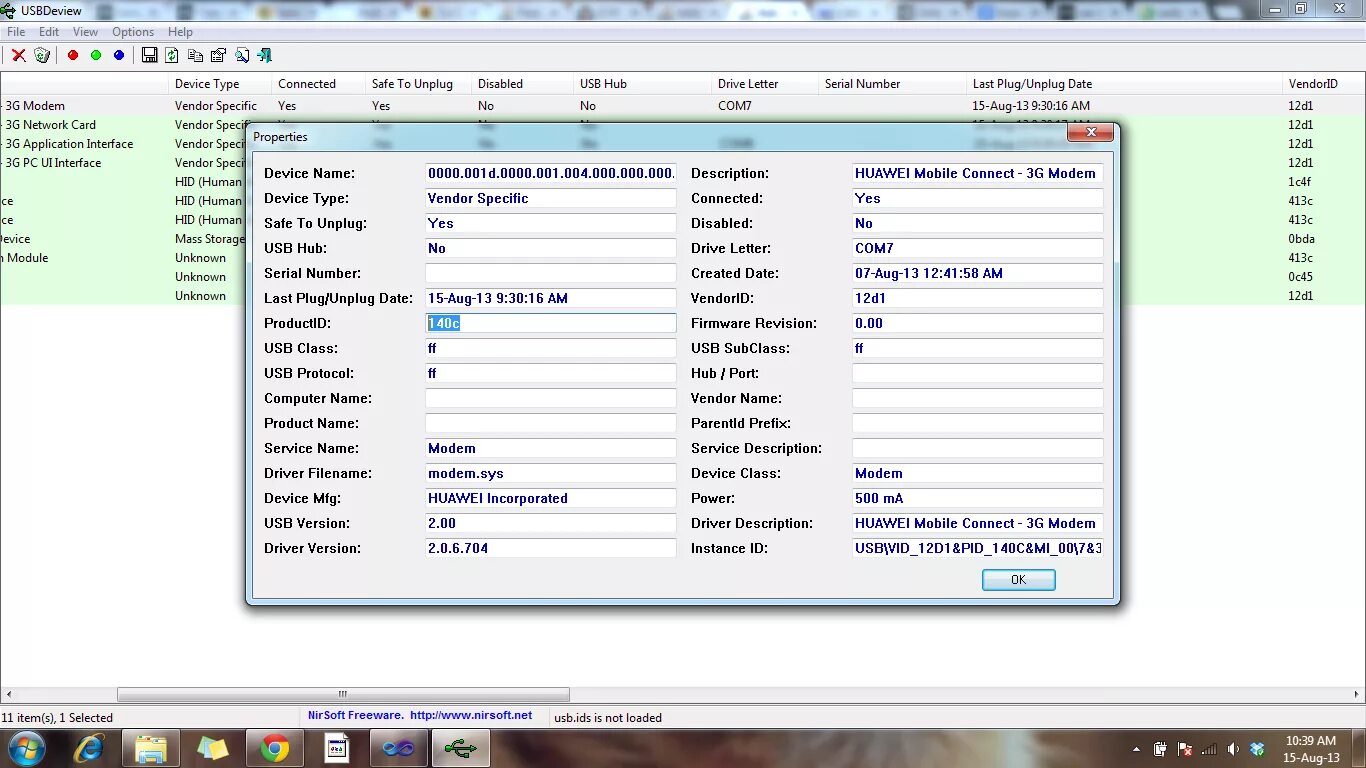Click the Instance ID field
The height and width of the screenshot is (768, 1366).
click(978, 548)
